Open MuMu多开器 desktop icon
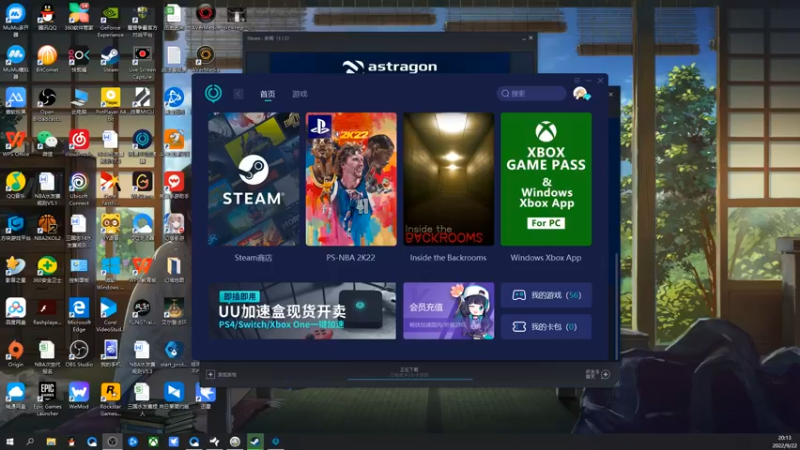Image resolution: width=800 pixels, height=450 pixels. (15, 19)
